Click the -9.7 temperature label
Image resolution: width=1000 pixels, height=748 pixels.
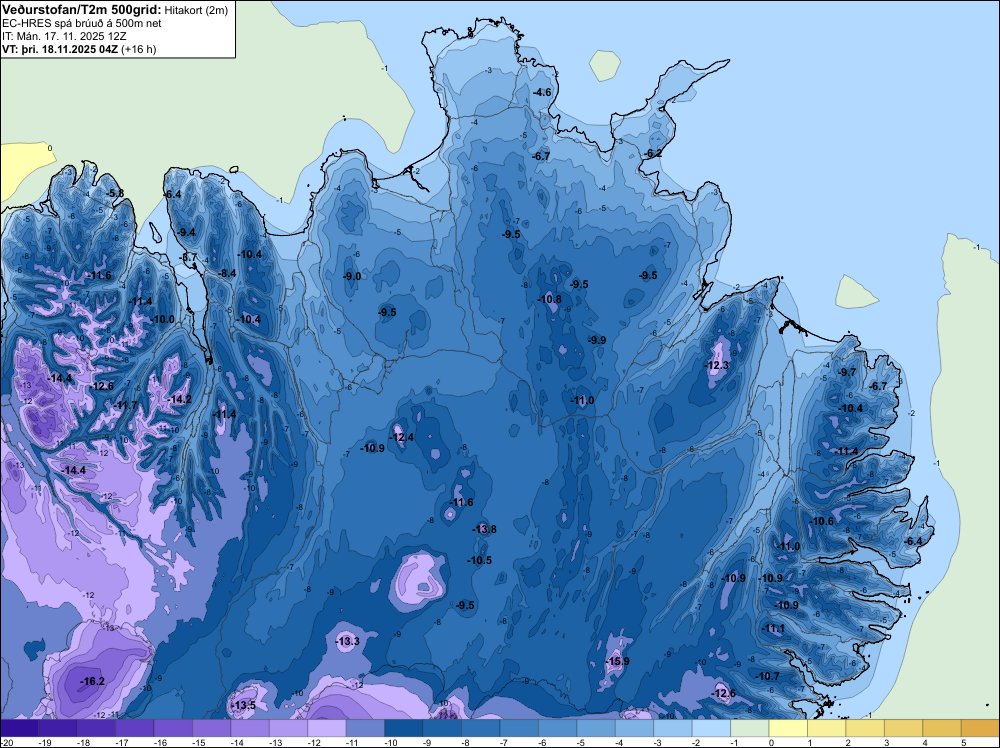click(846, 372)
